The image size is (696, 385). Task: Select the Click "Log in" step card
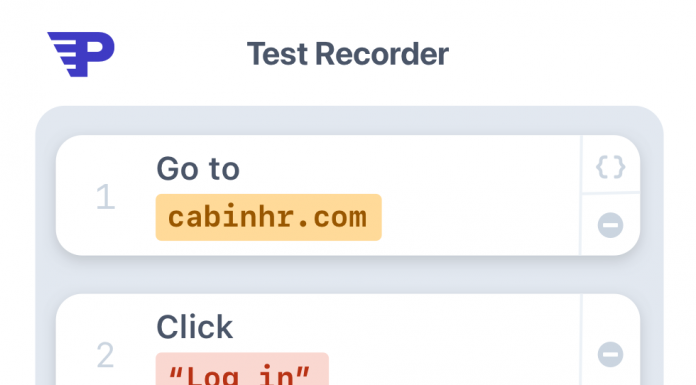click(x=348, y=339)
